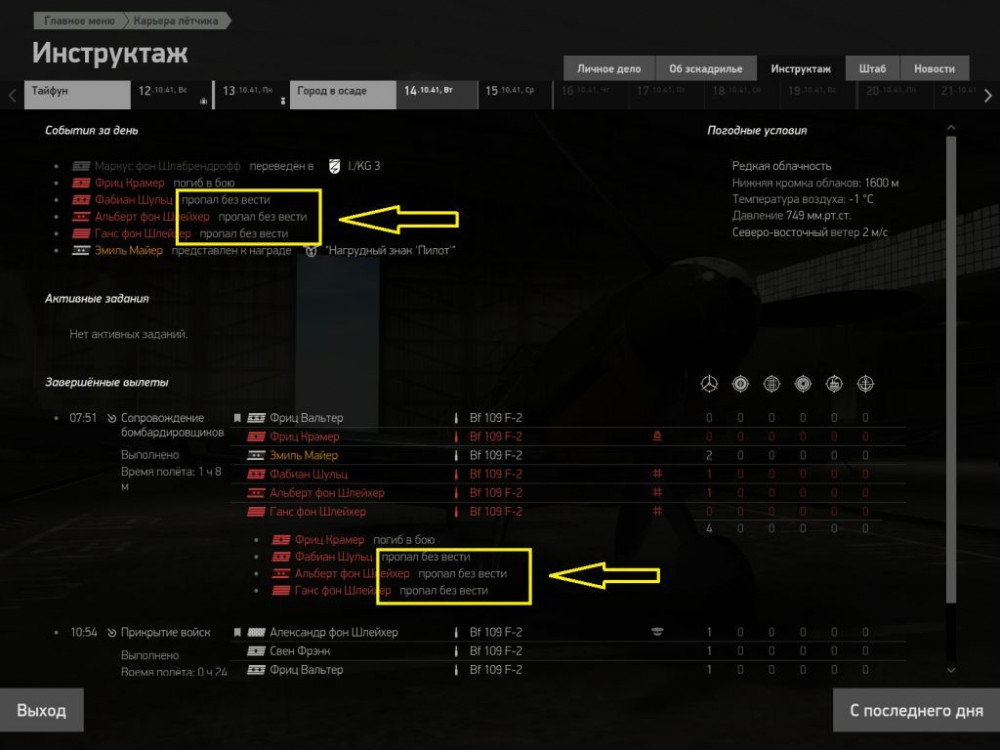The width and height of the screenshot is (1000, 750).
Task: Click the С последнего дня button
Action: click(x=916, y=710)
